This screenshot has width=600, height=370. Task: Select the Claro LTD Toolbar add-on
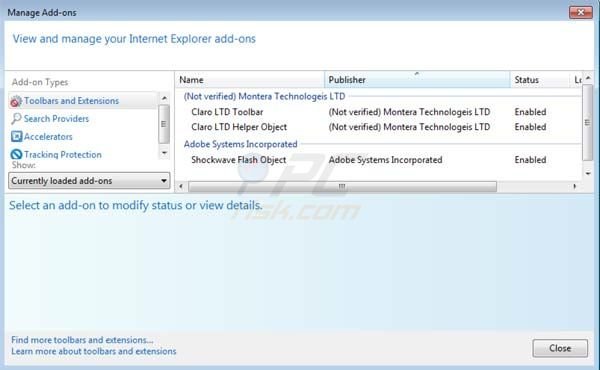(x=227, y=112)
